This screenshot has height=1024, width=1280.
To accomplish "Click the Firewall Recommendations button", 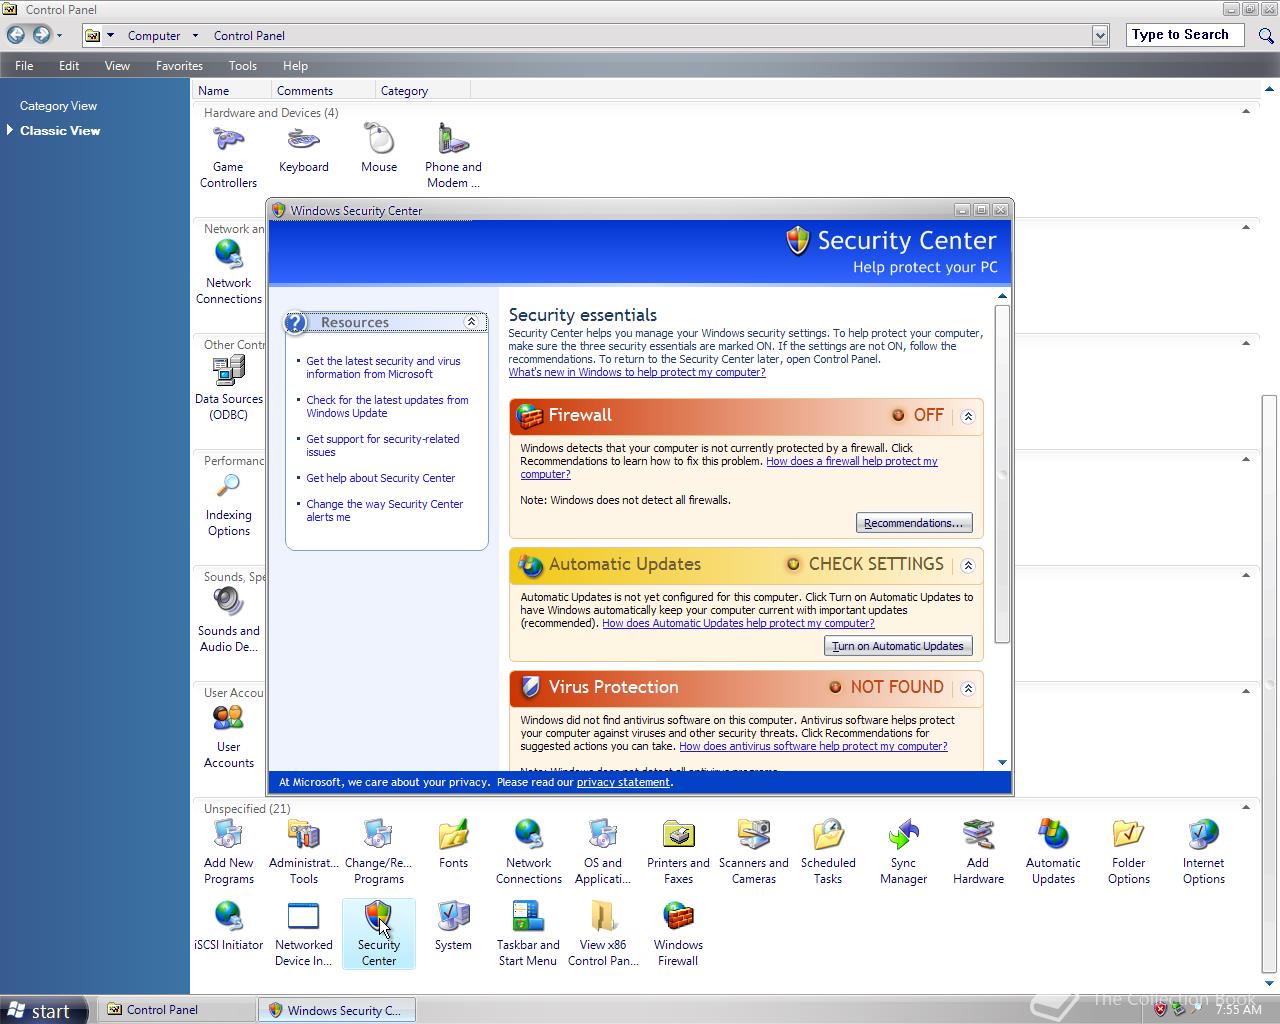I will tap(913, 523).
